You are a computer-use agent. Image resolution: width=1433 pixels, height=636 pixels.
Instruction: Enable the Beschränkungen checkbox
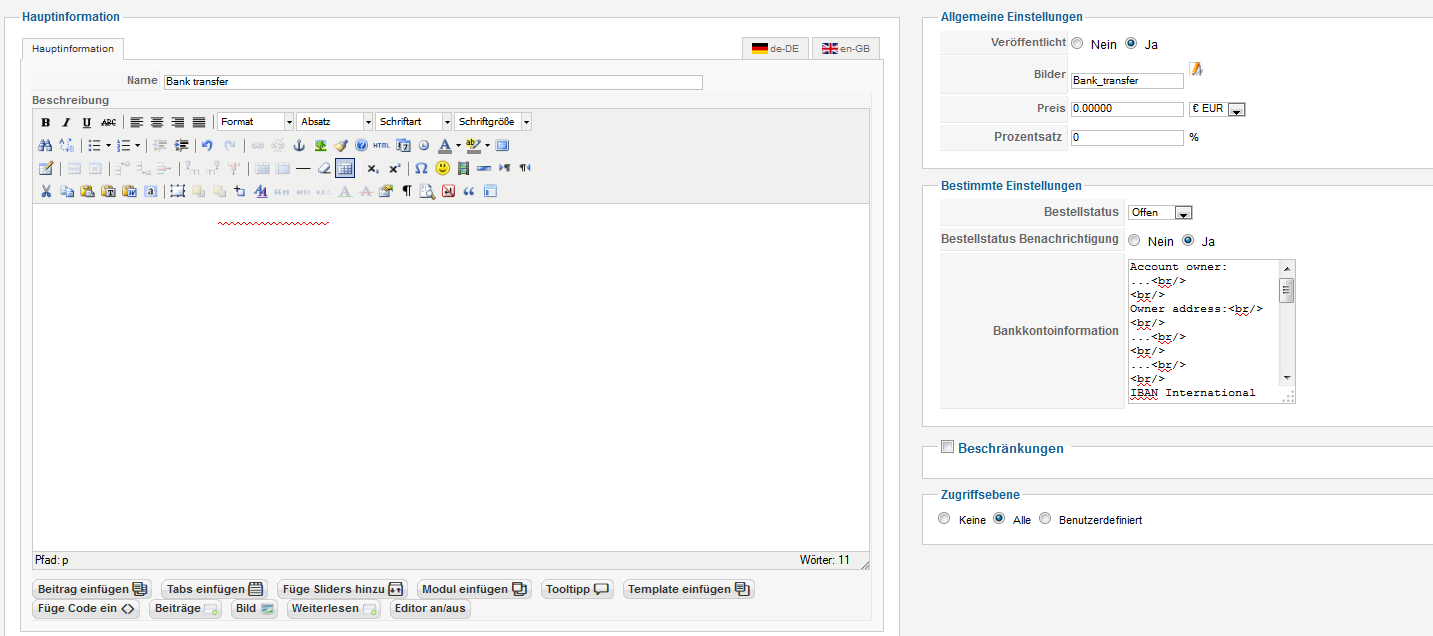pyautogui.click(x=948, y=447)
